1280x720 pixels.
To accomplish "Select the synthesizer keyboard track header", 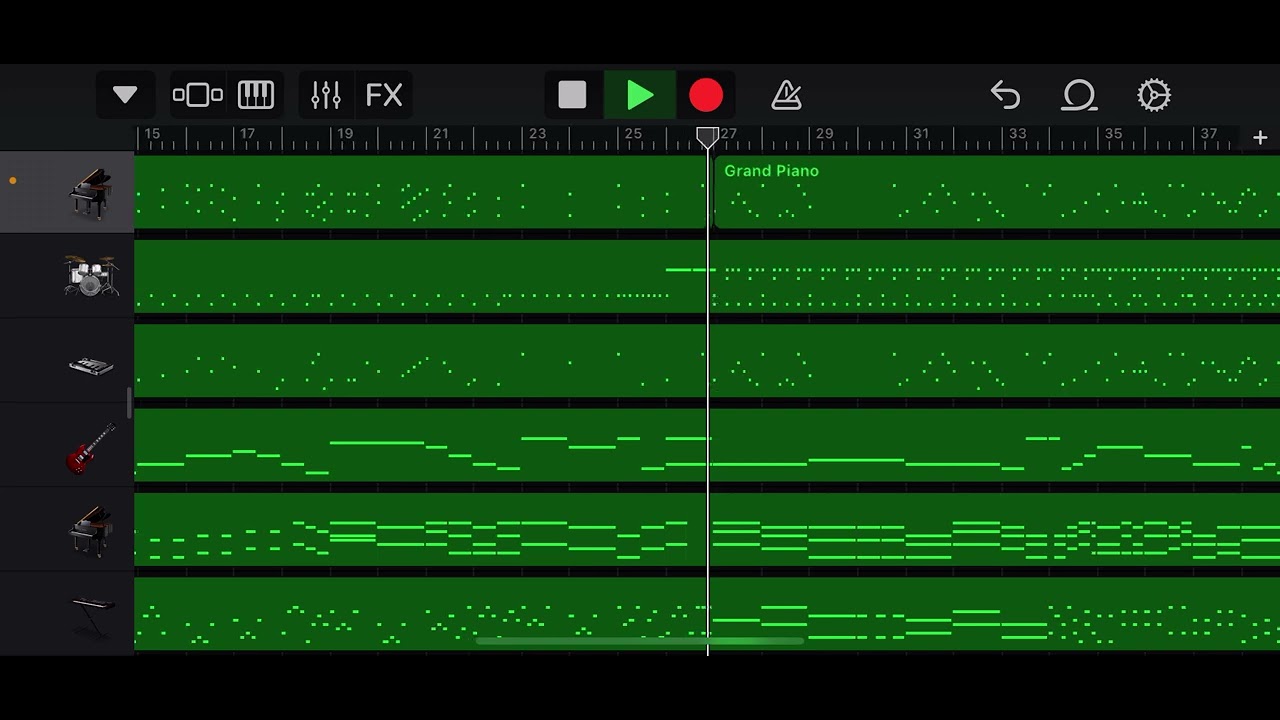I will click(67, 361).
